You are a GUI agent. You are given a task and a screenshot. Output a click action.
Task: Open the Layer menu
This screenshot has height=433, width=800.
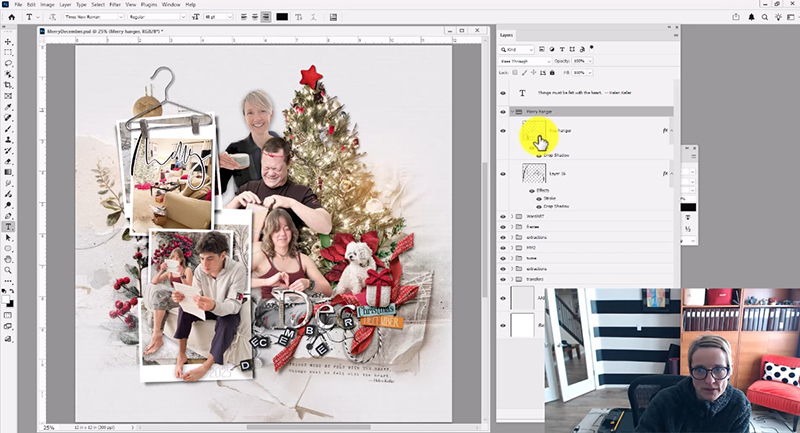click(x=65, y=5)
